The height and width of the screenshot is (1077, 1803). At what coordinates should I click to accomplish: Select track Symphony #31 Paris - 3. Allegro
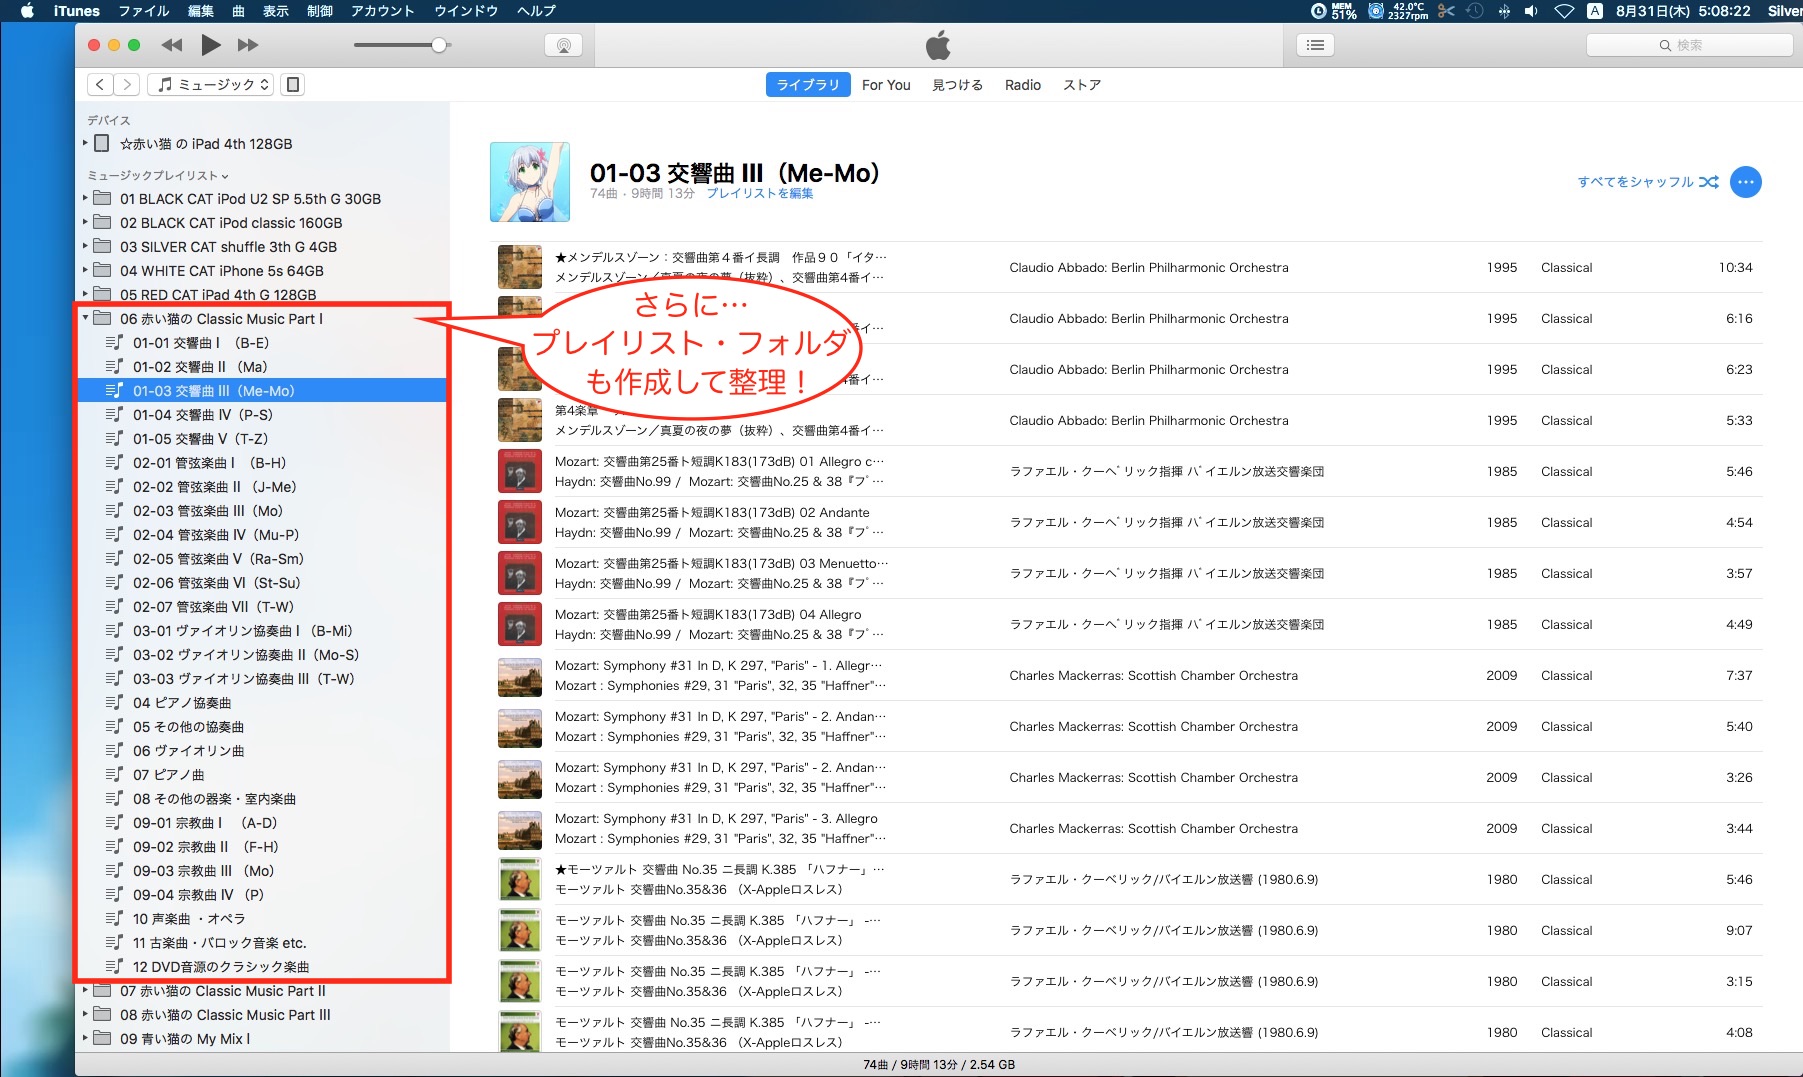point(1126,828)
